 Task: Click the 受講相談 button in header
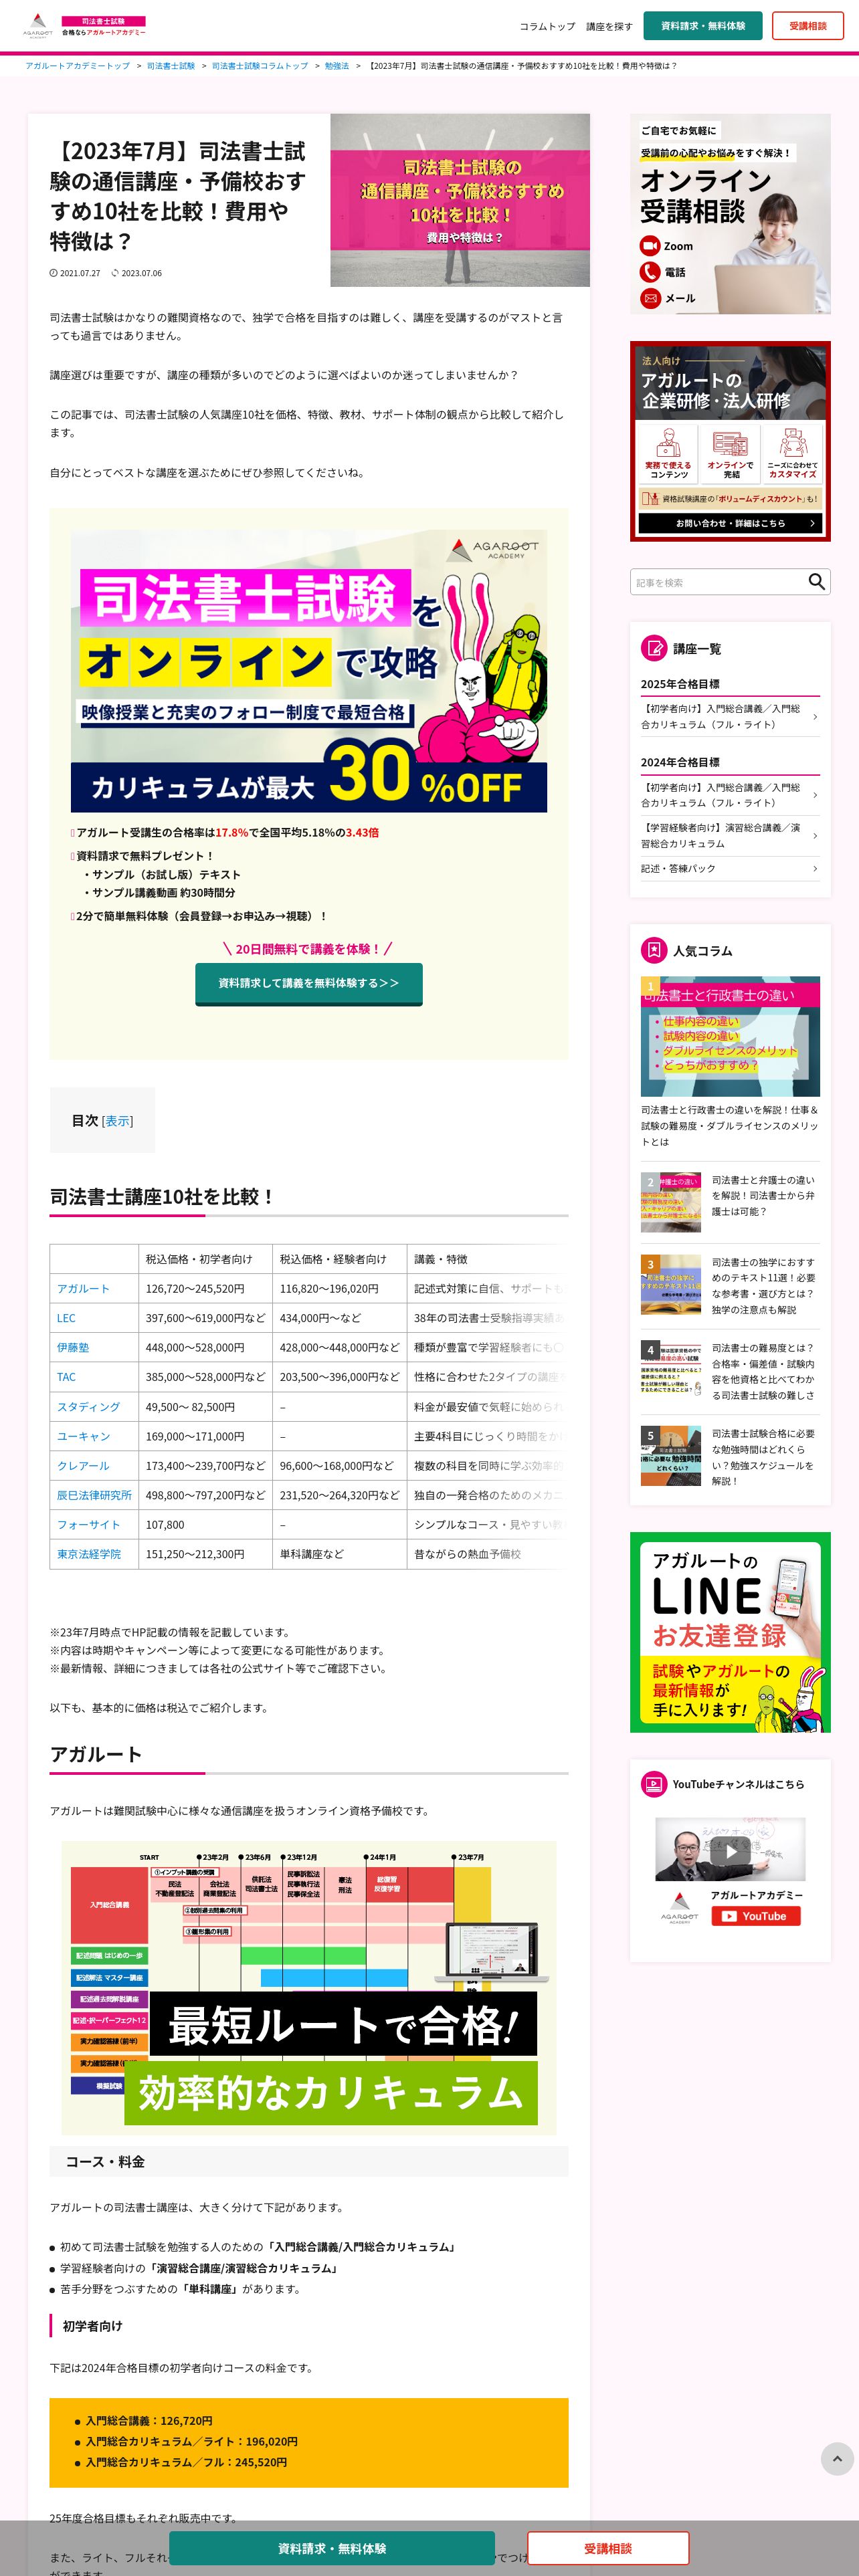click(807, 26)
